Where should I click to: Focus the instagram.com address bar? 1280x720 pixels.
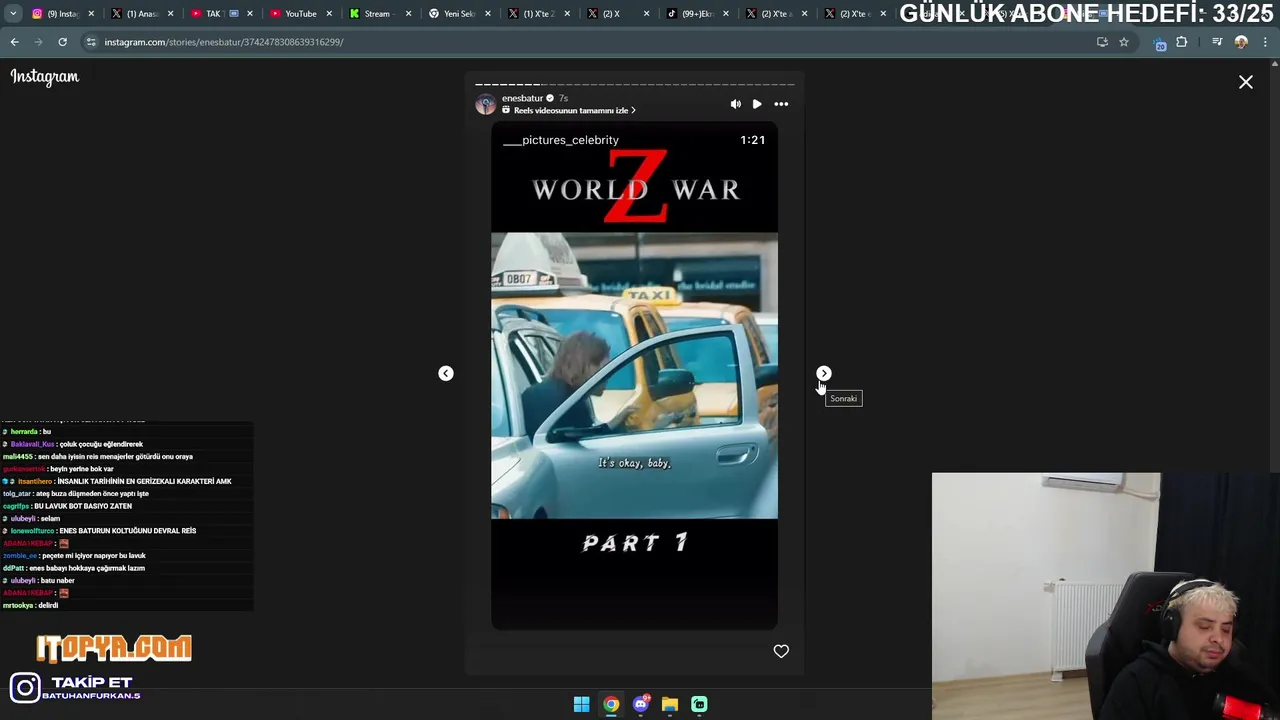(590, 42)
